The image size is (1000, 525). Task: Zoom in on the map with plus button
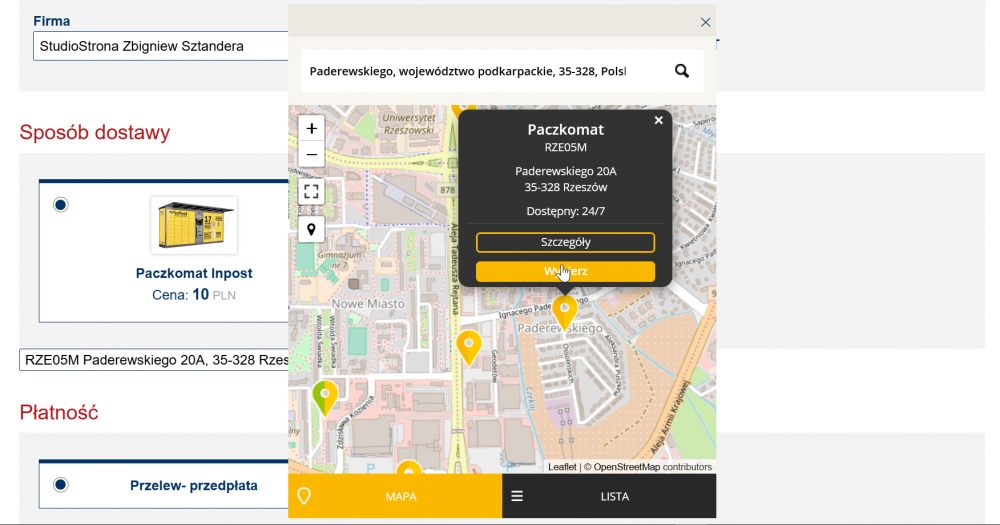click(311, 129)
